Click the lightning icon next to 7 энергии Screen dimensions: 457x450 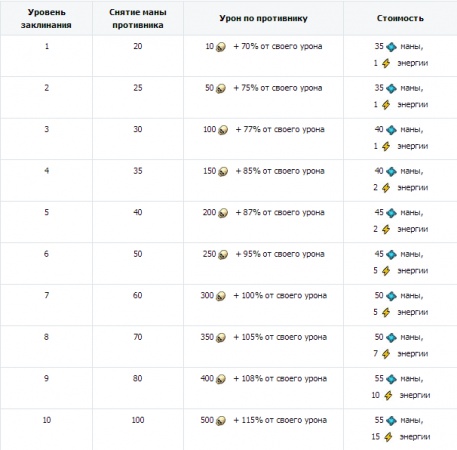pyautogui.click(x=386, y=354)
